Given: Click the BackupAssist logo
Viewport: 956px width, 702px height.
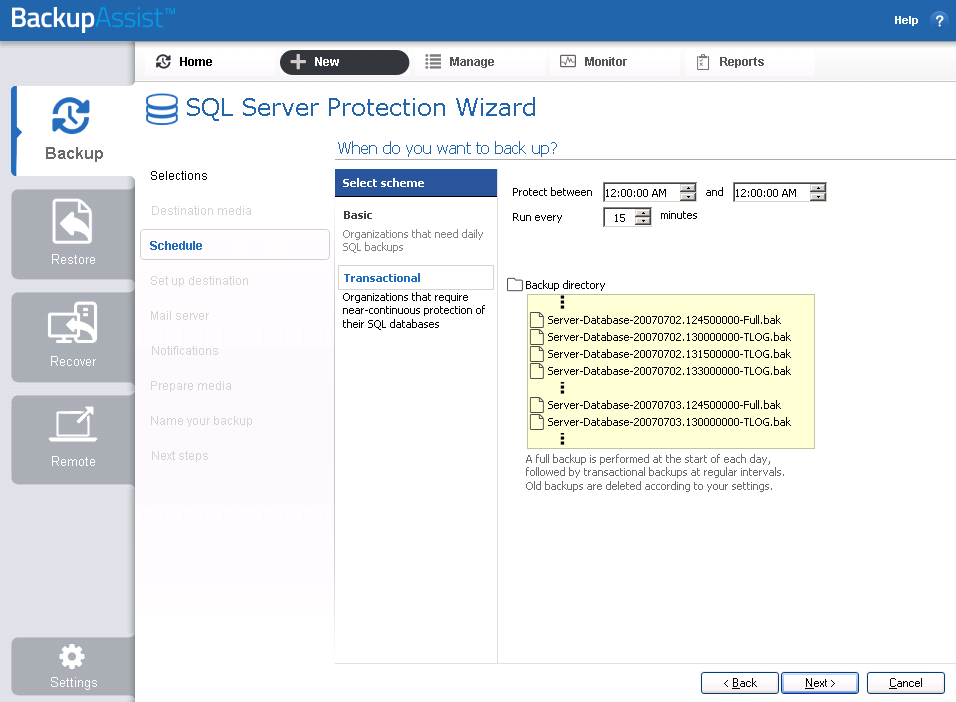Looking at the screenshot, I should (93, 18).
